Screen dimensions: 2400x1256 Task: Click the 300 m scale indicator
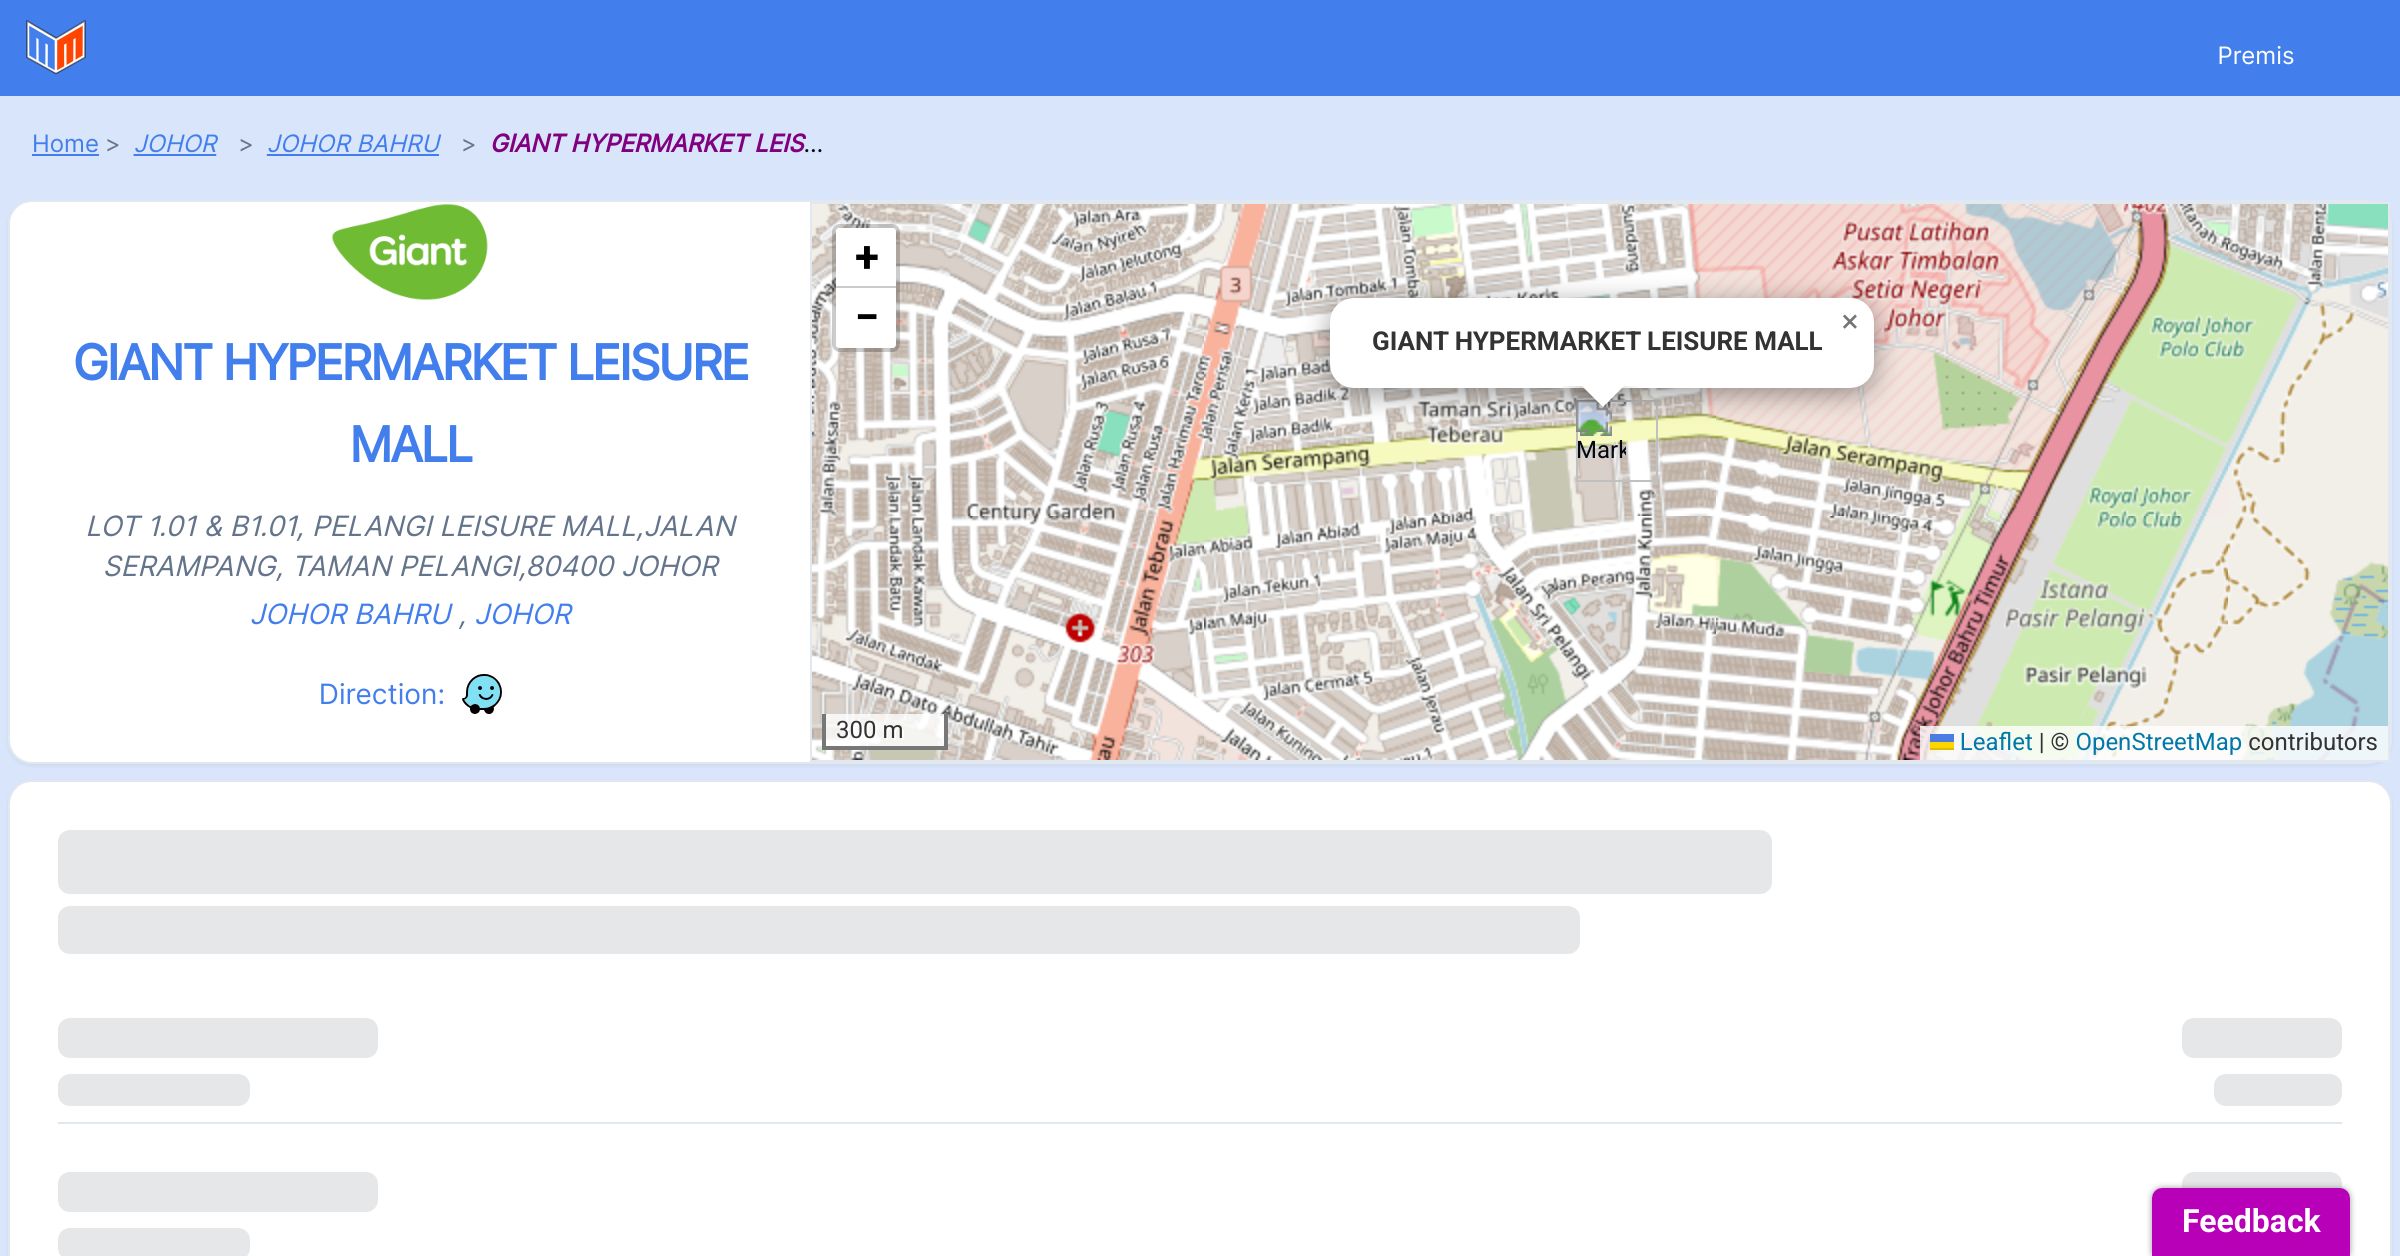pos(883,730)
